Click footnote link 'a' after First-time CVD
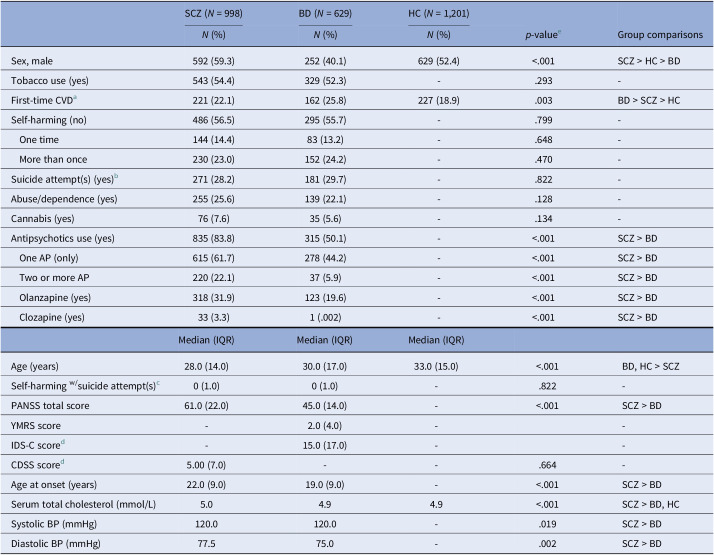 point(75,97)
